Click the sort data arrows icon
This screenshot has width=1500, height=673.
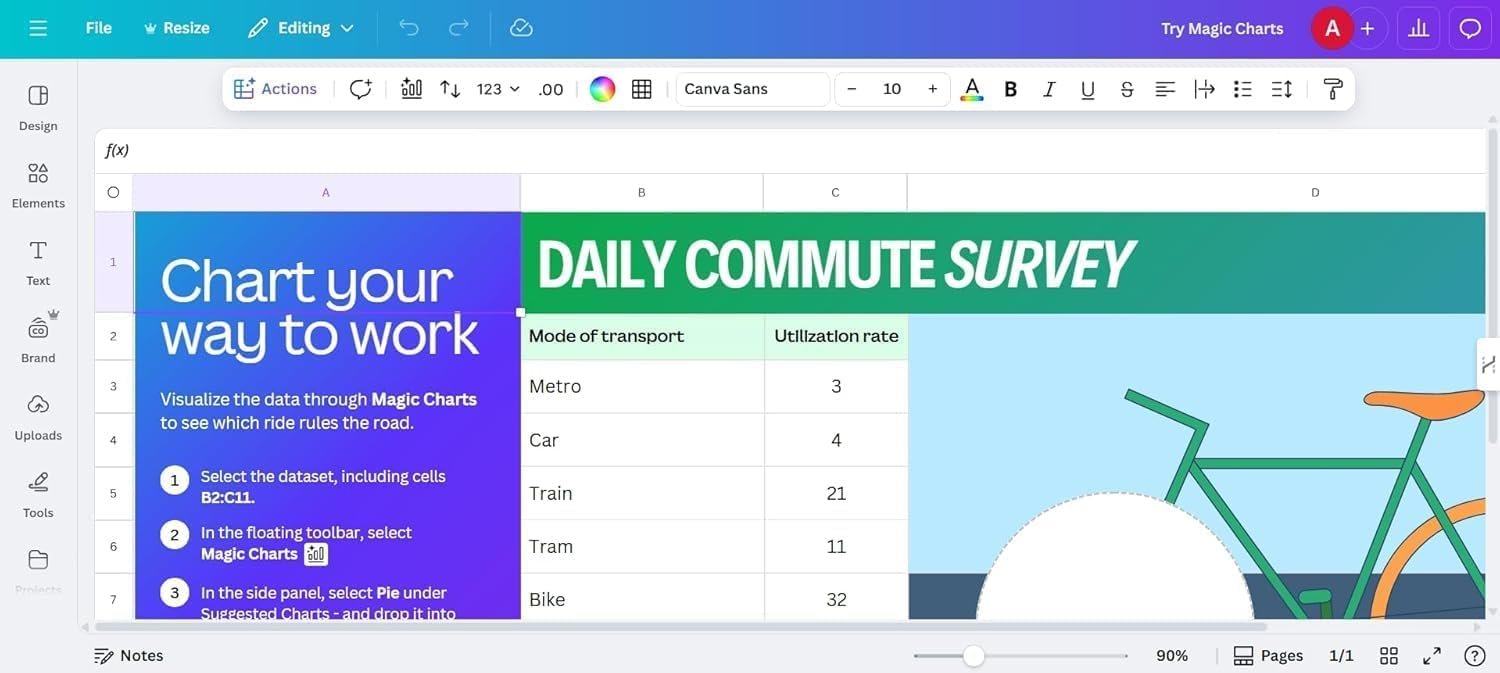point(450,89)
